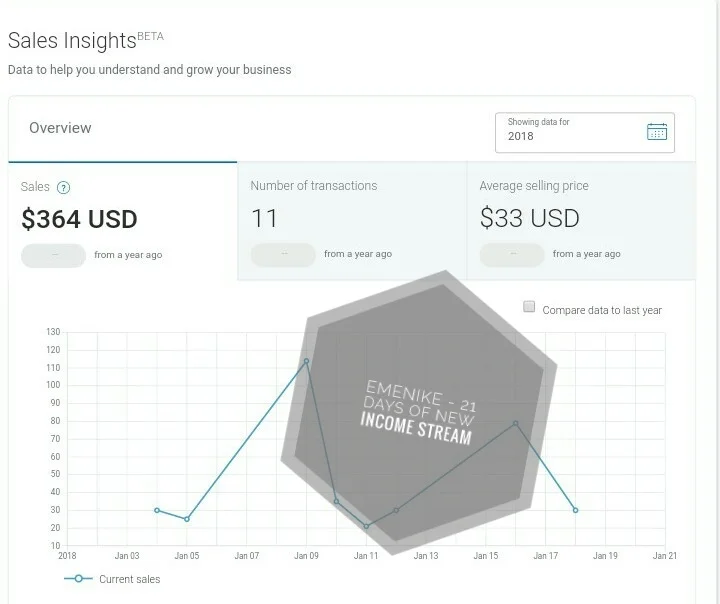720x604 pixels.
Task: Open the calendar icon date picker
Action: (x=657, y=132)
